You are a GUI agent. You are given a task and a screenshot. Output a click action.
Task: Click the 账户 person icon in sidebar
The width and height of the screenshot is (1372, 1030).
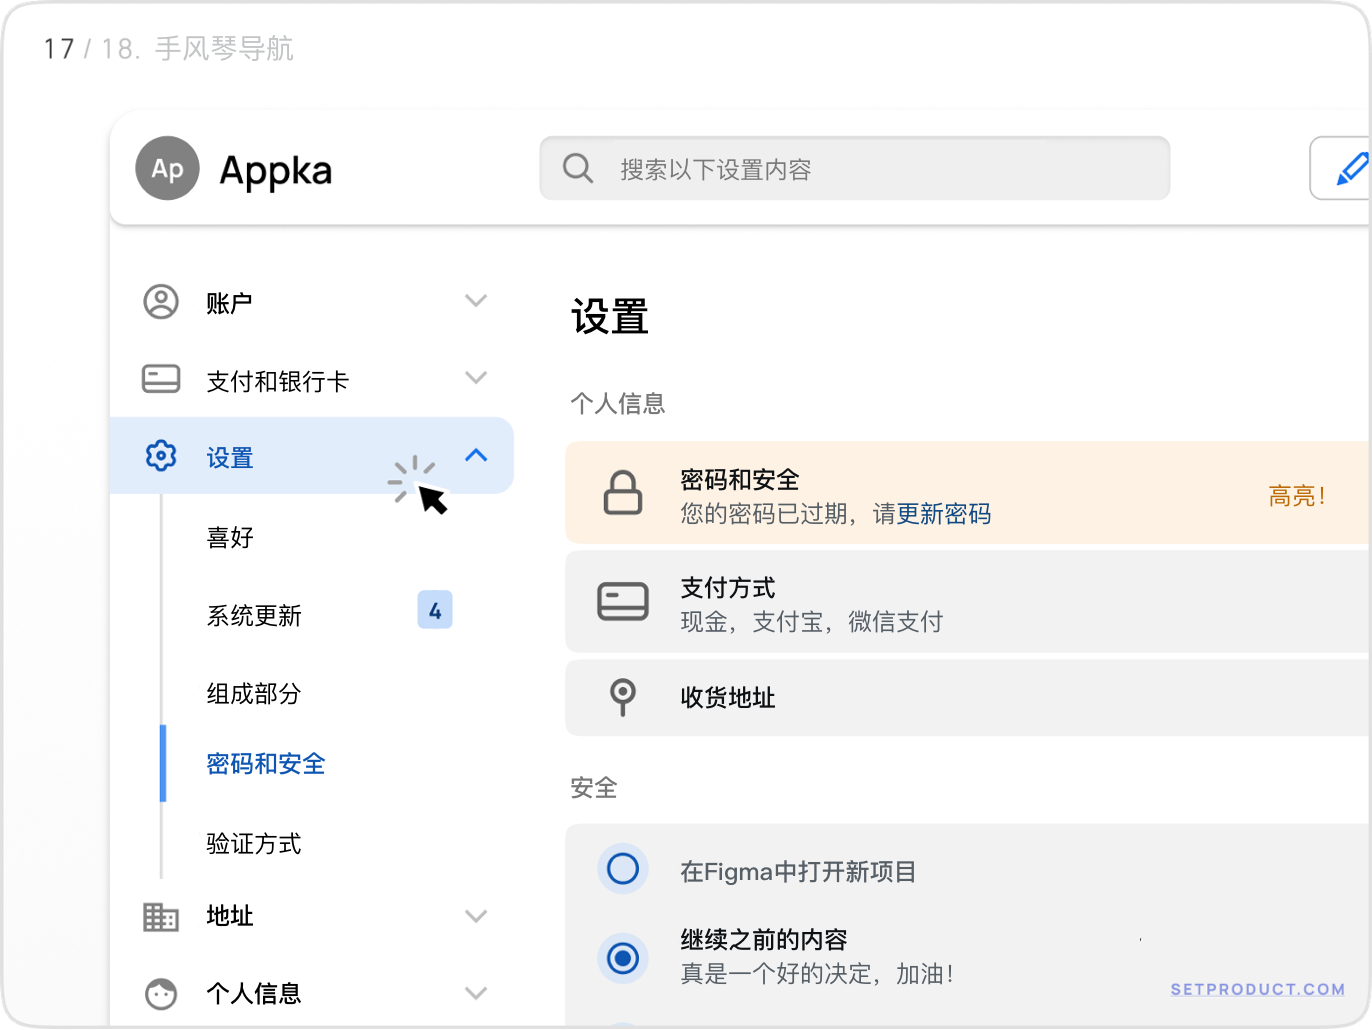161,301
